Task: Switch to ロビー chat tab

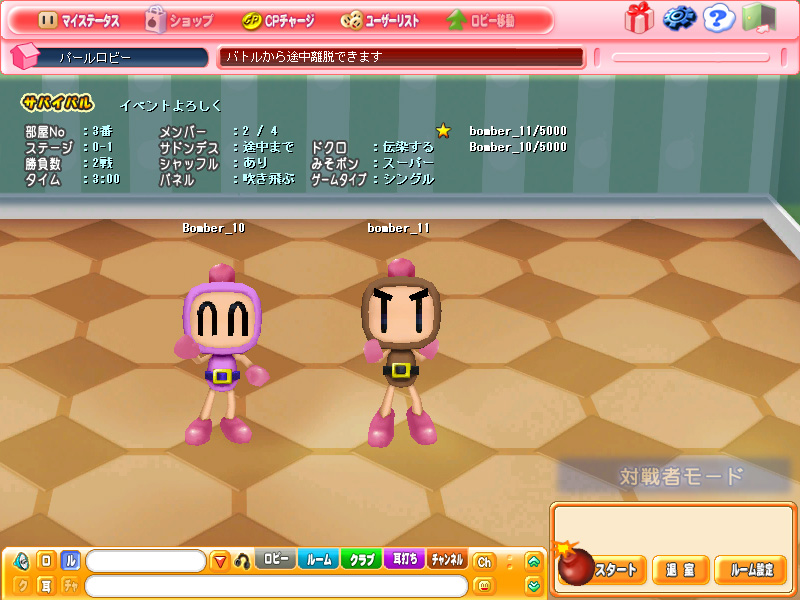Action: pyautogui.click(x=276, y=560)
